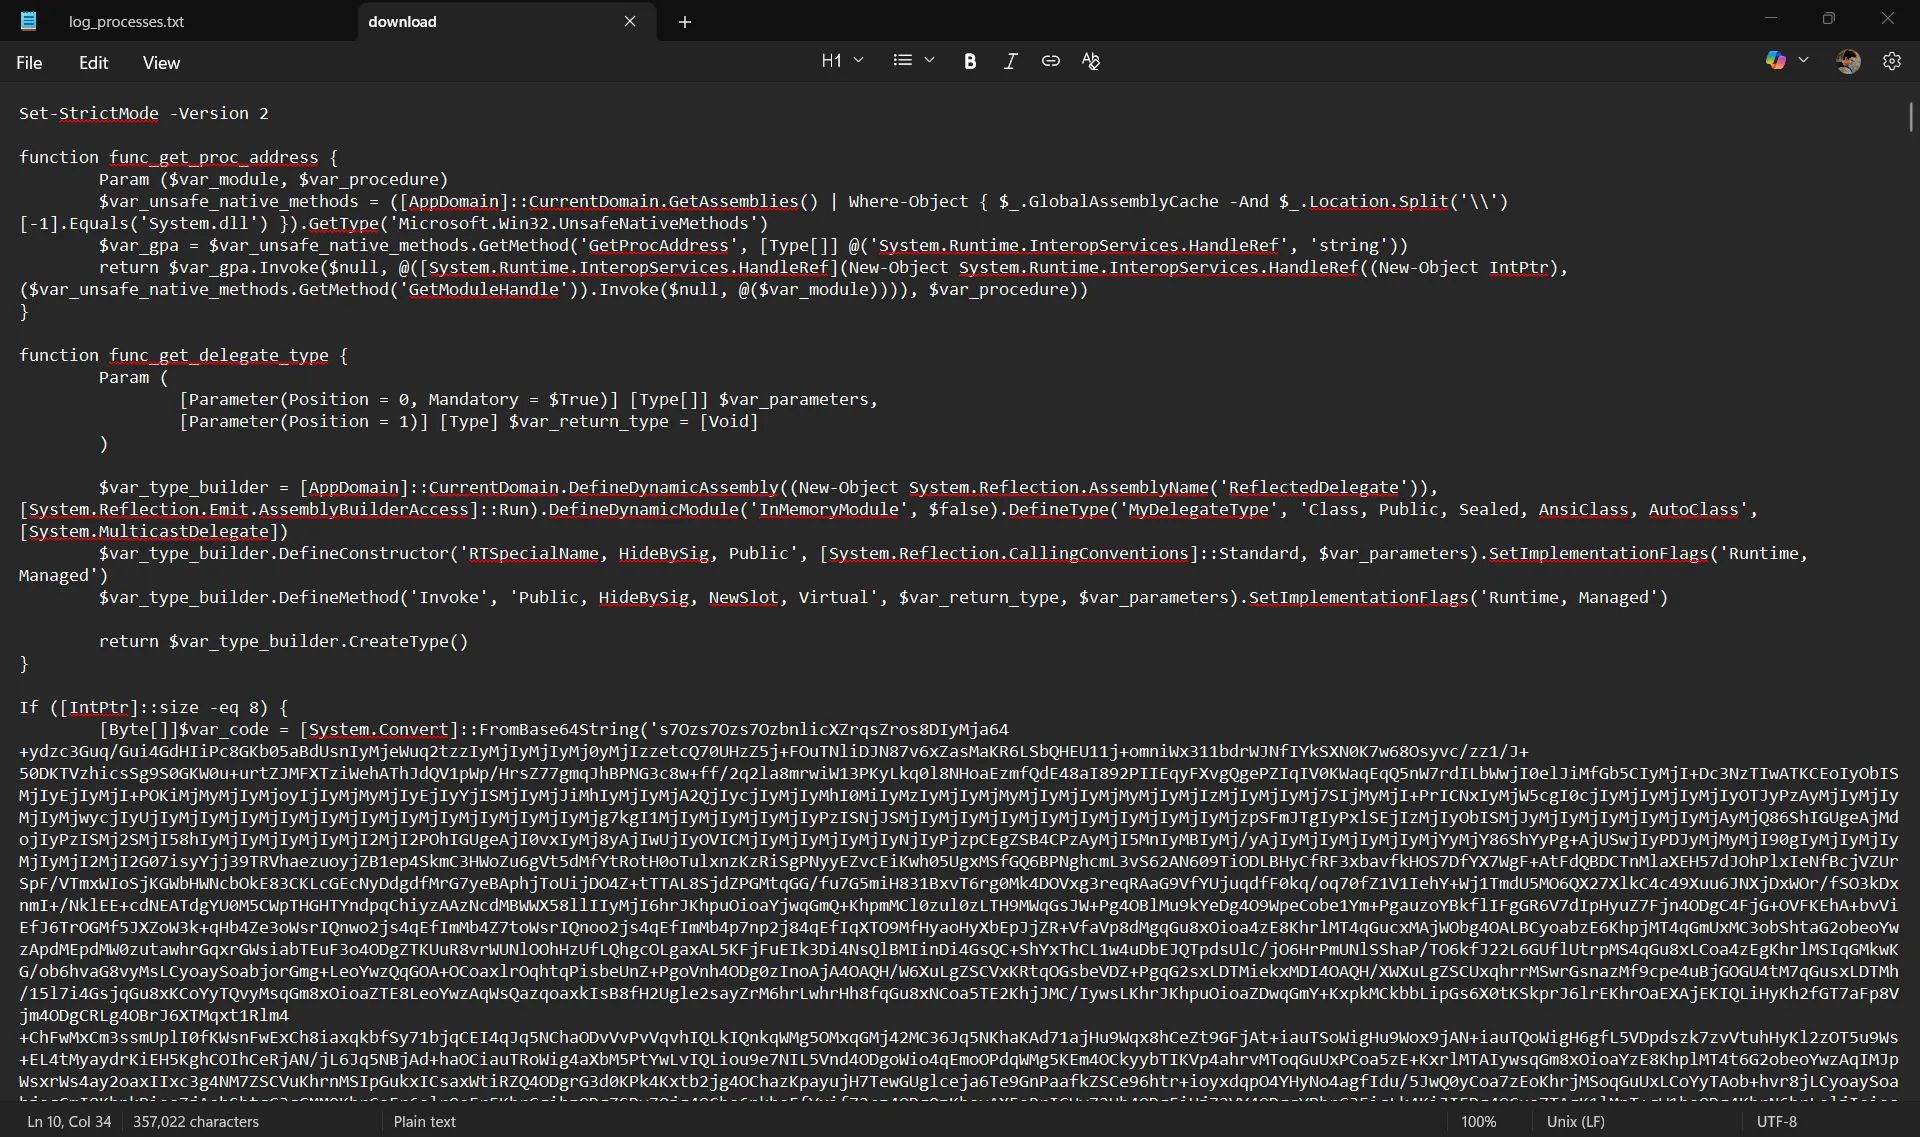Clear formatting with the Ab eraser icon
Image resolution: width=1920 pixels, height=1137 pixels.
[x=1091, y=61]
